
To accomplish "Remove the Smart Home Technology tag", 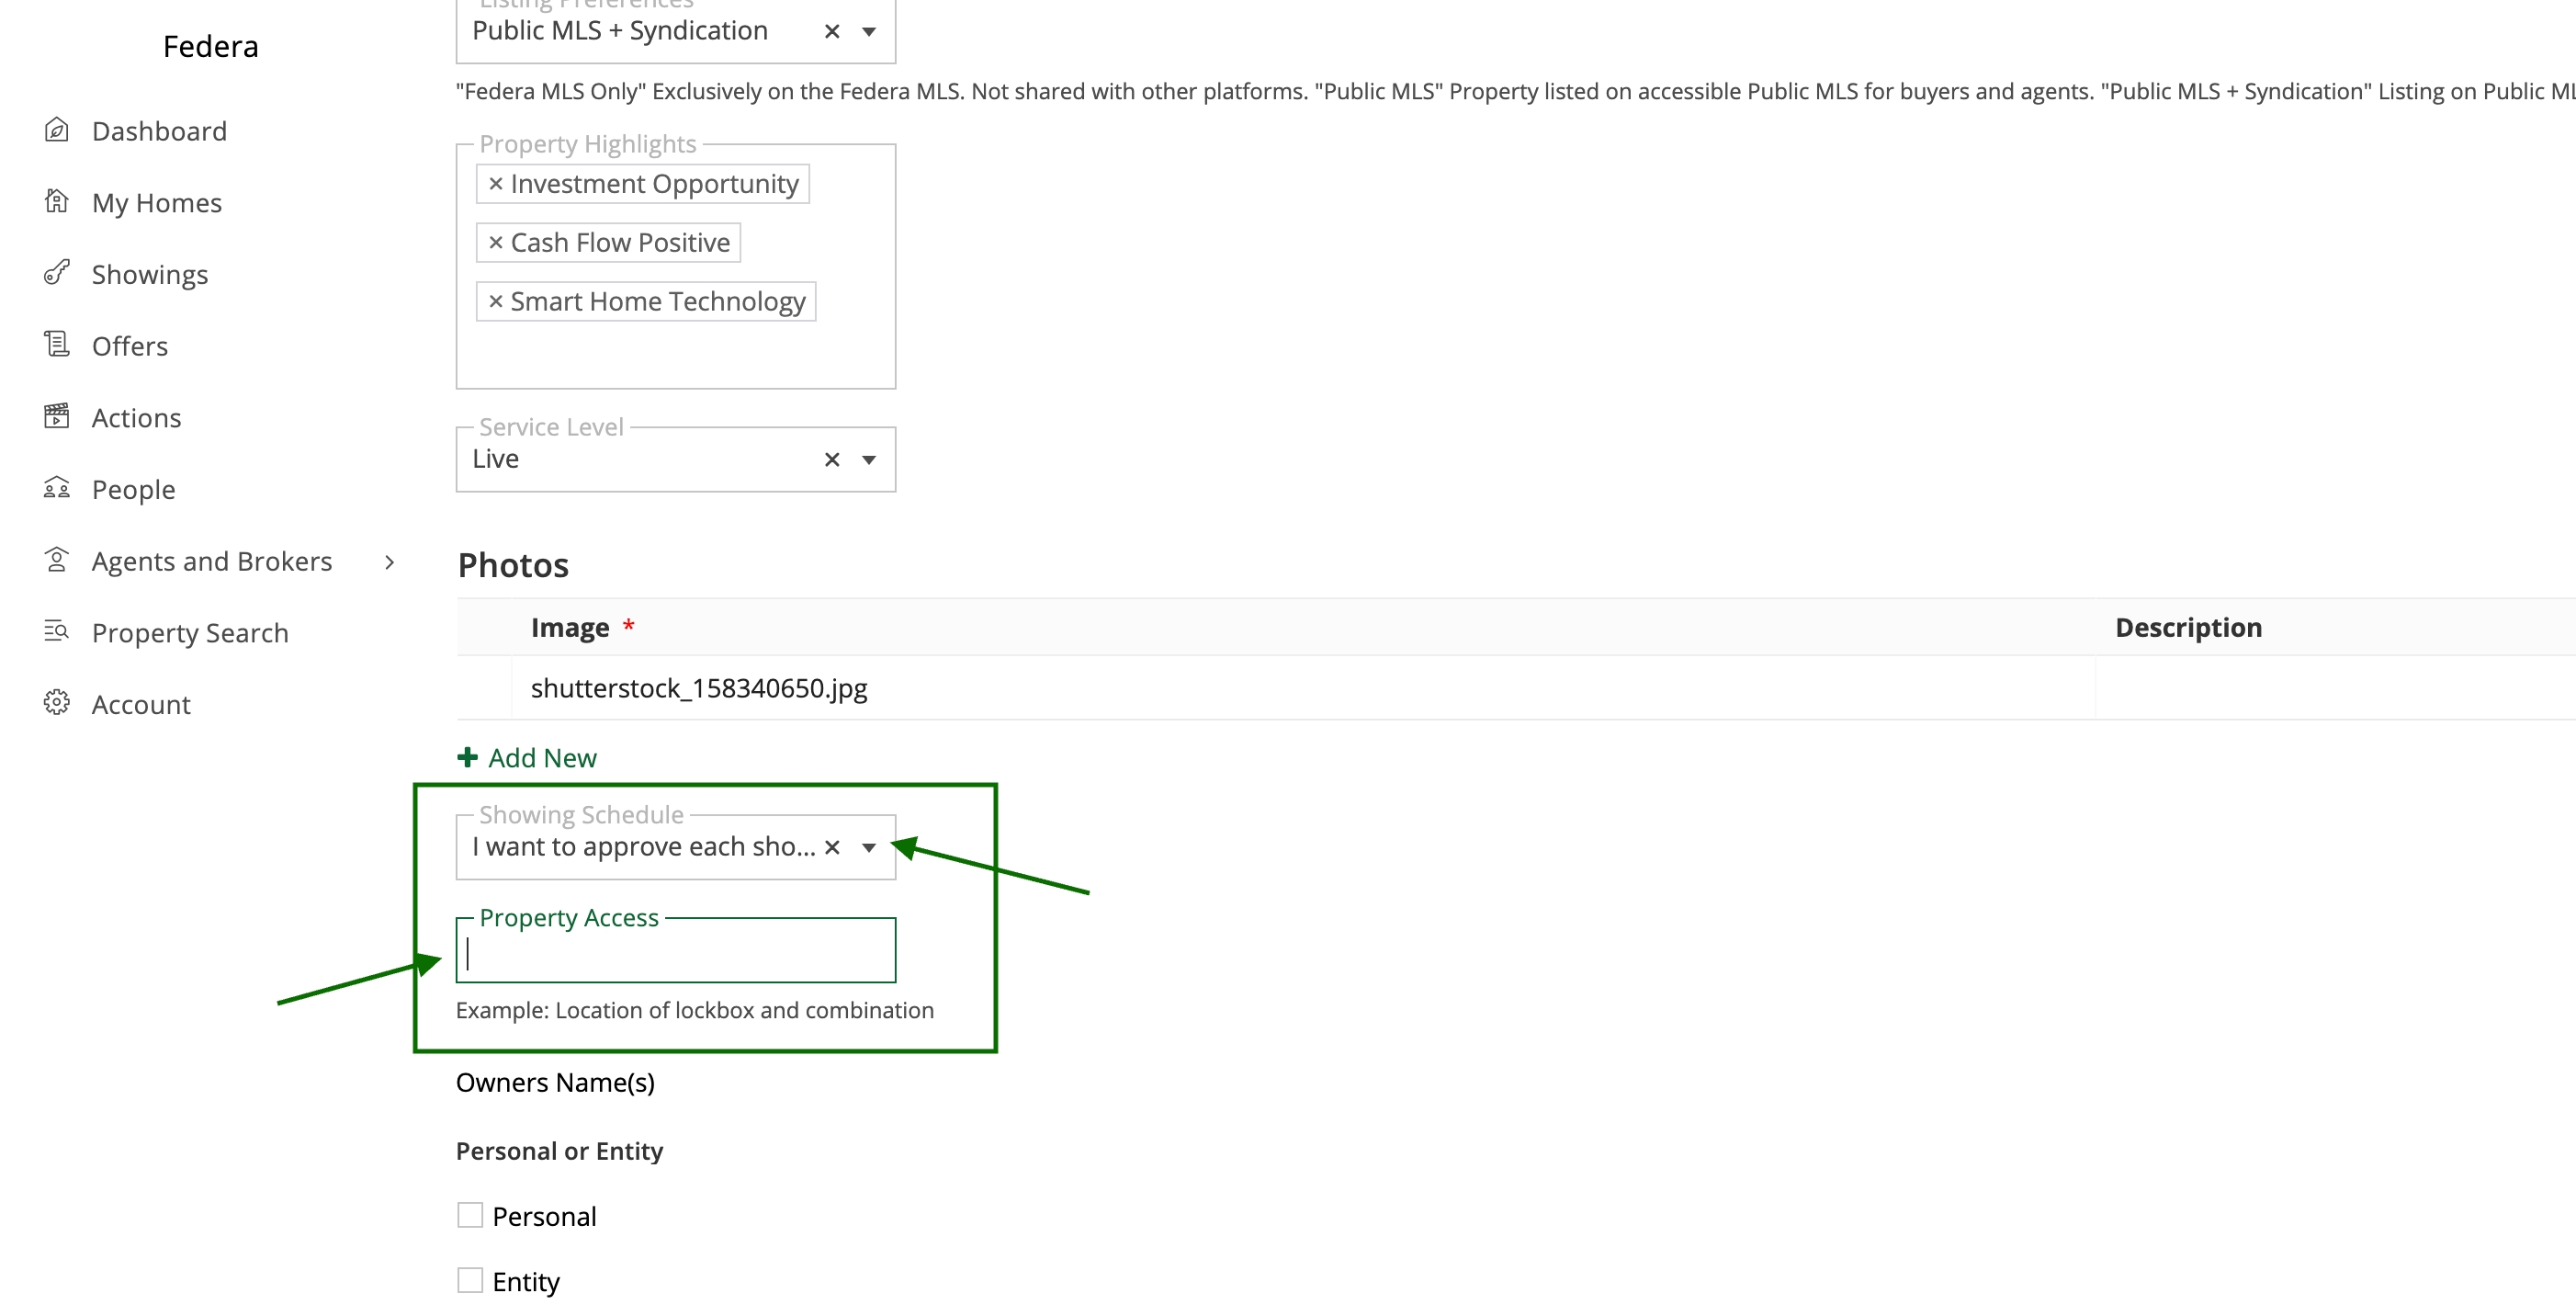I will coord(495,302).
